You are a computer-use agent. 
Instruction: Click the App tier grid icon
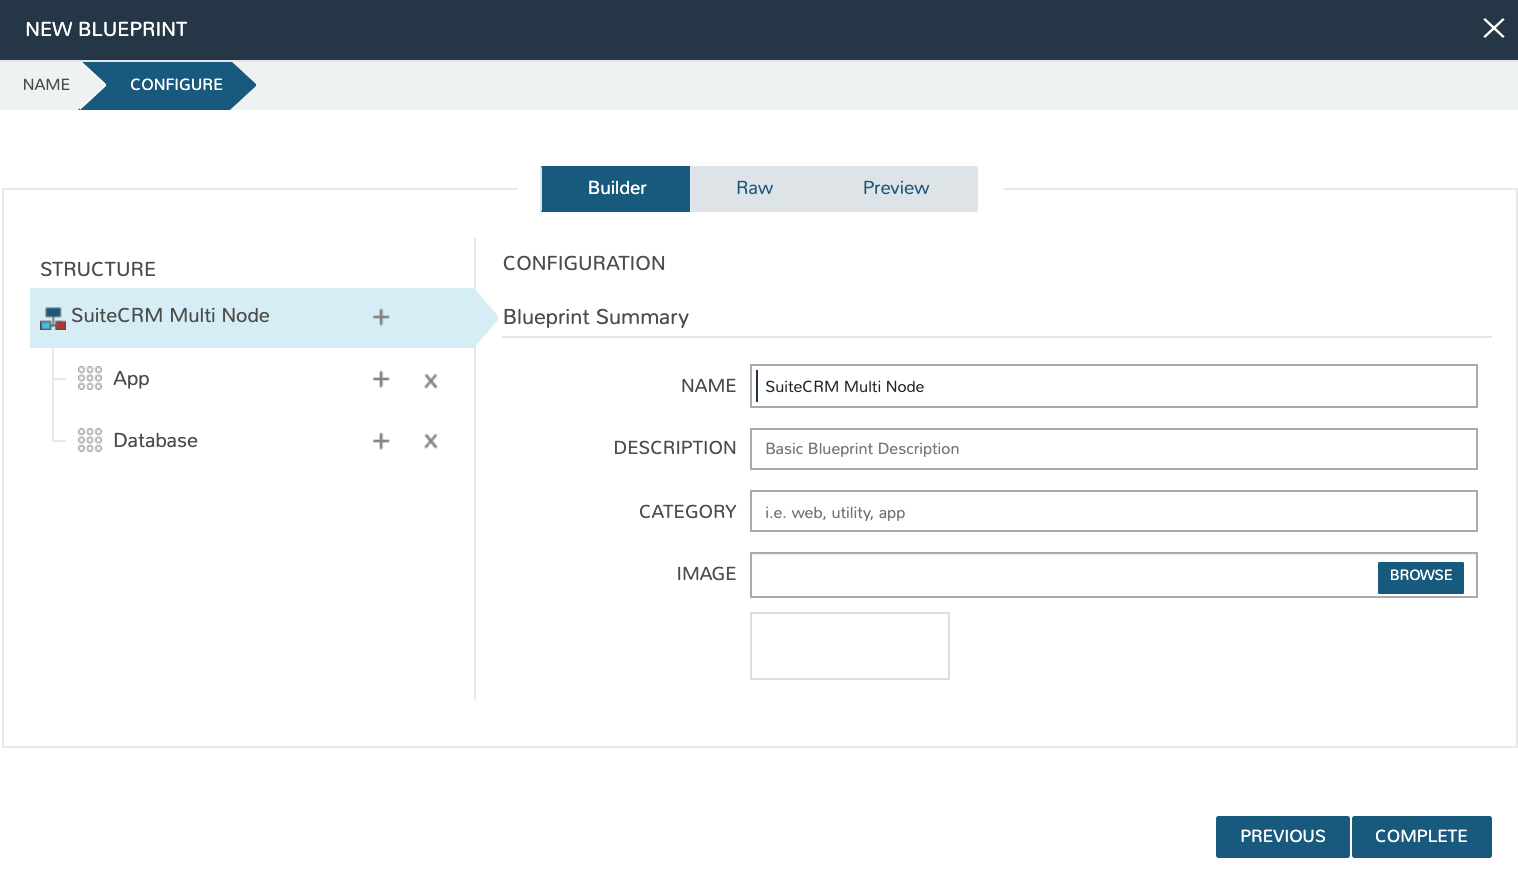coord(90,378)
